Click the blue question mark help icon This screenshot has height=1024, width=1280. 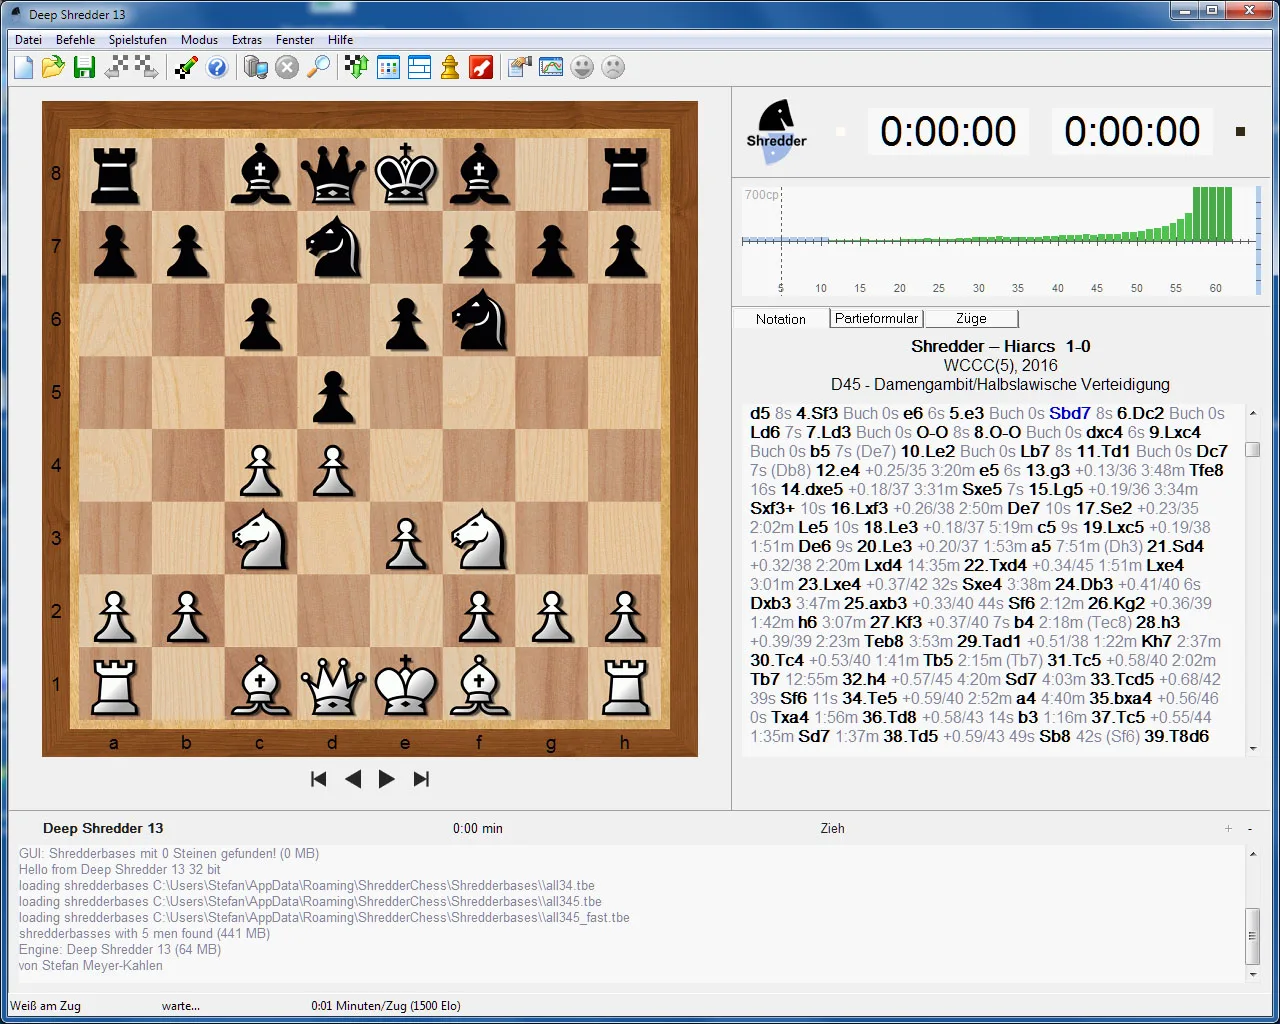click(x=216, y=67)
